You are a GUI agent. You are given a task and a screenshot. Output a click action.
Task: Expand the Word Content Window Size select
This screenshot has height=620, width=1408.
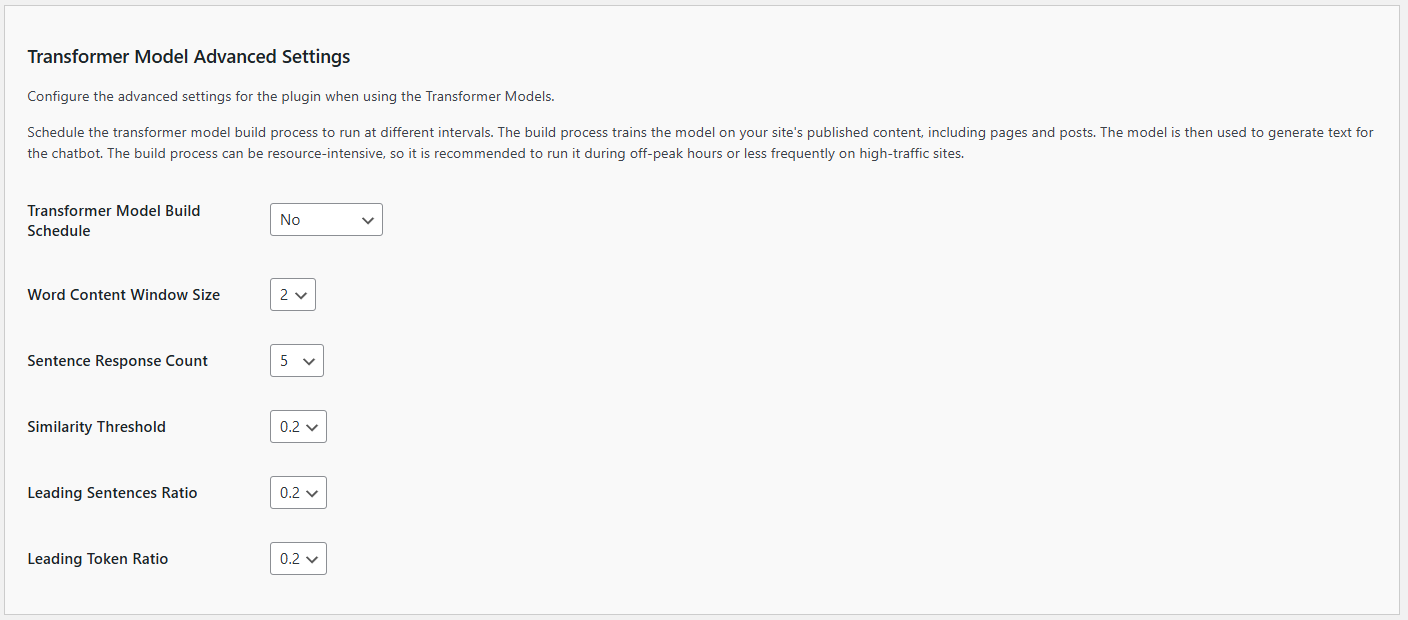click(x=293, y=295)
